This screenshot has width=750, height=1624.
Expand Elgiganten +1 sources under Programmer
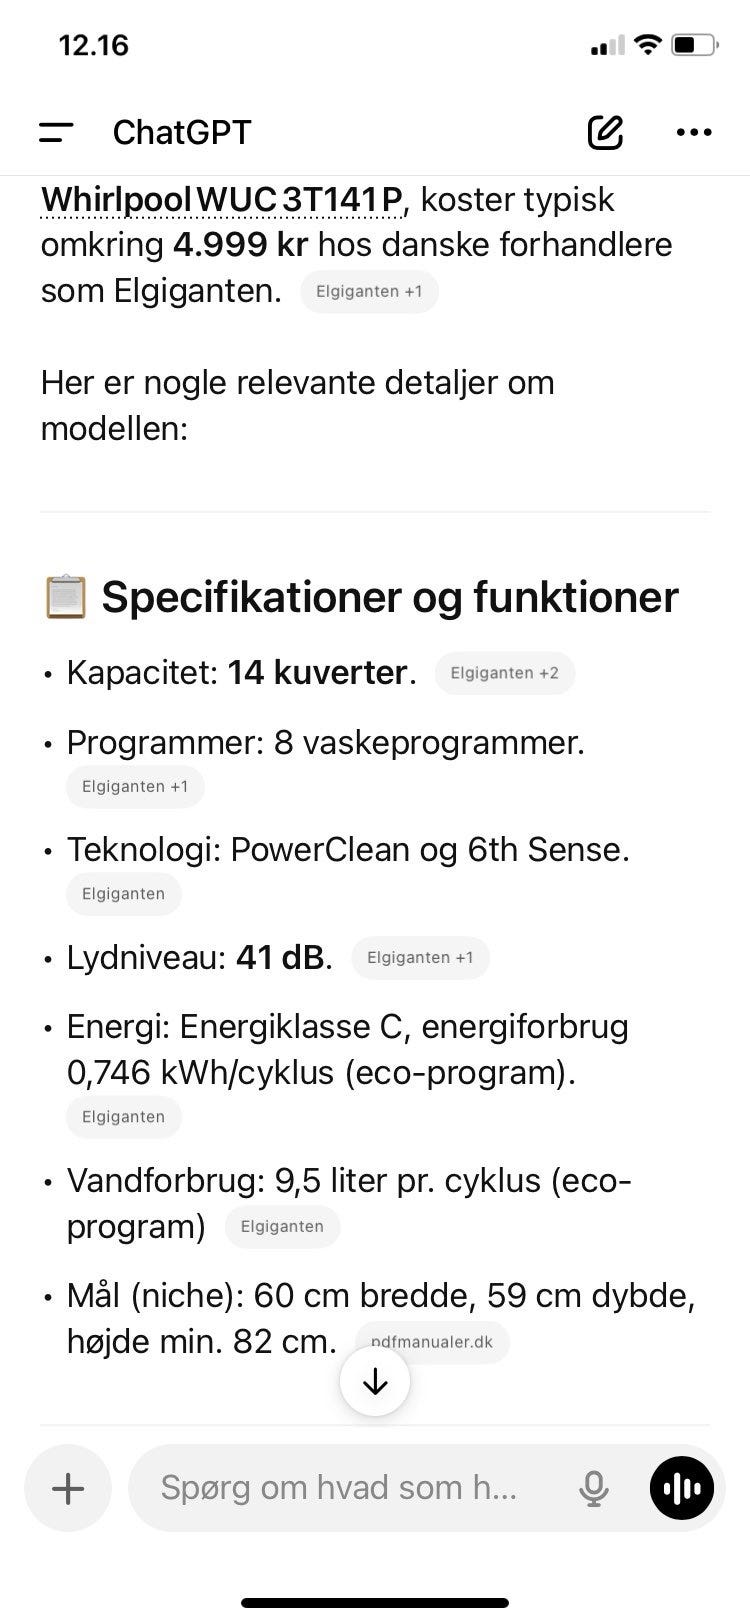(x=135, y=787)
